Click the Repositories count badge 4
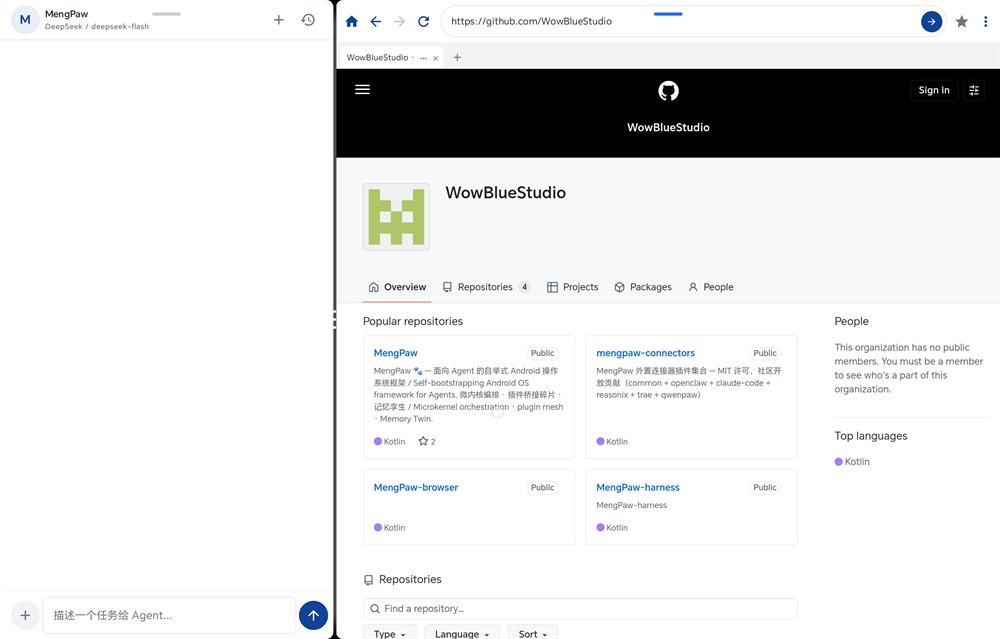Image resolution: width=1000 pixels, height=639 pixels. point(524,287)
